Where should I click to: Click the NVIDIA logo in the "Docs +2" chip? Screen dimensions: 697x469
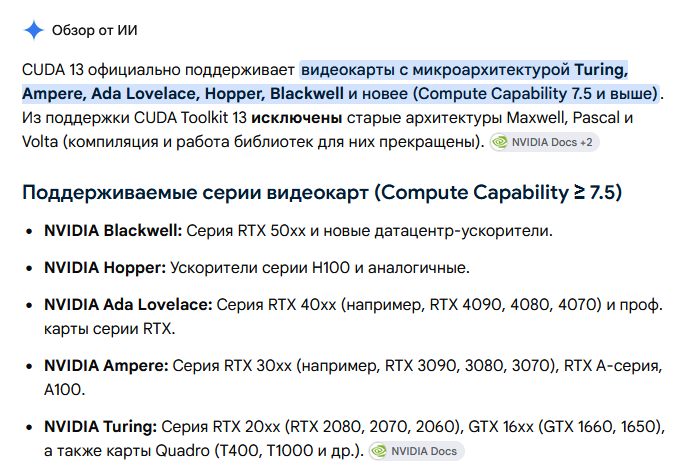[x=500, y=142]
